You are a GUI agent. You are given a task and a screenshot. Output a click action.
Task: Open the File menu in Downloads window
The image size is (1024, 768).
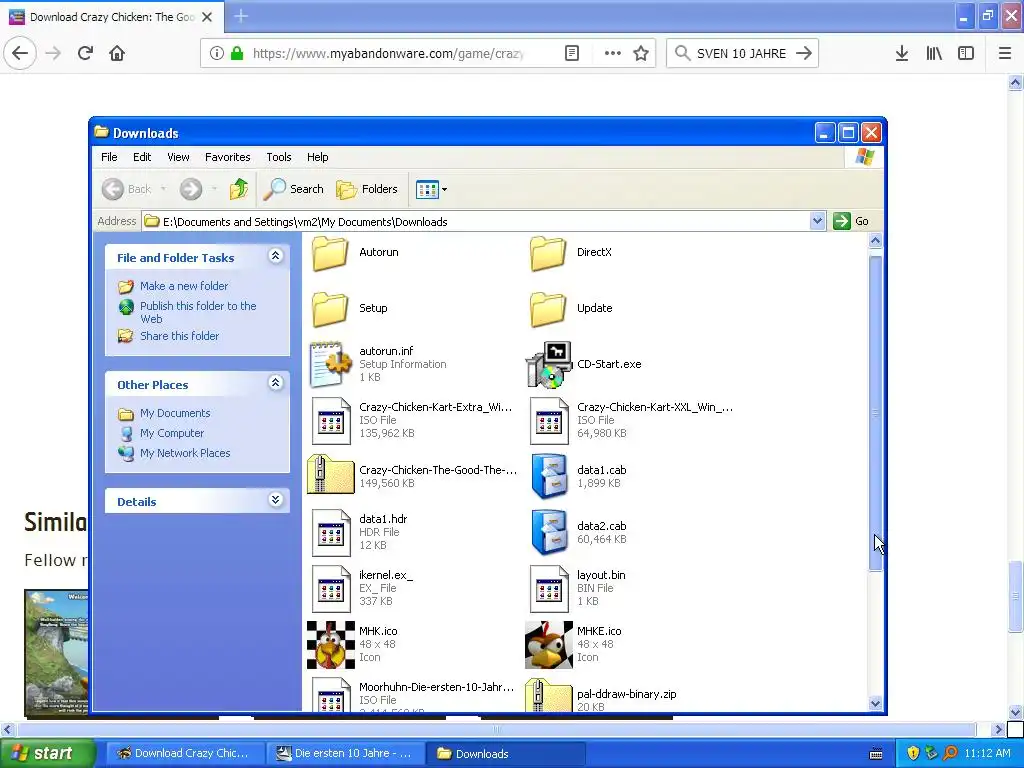109,157
